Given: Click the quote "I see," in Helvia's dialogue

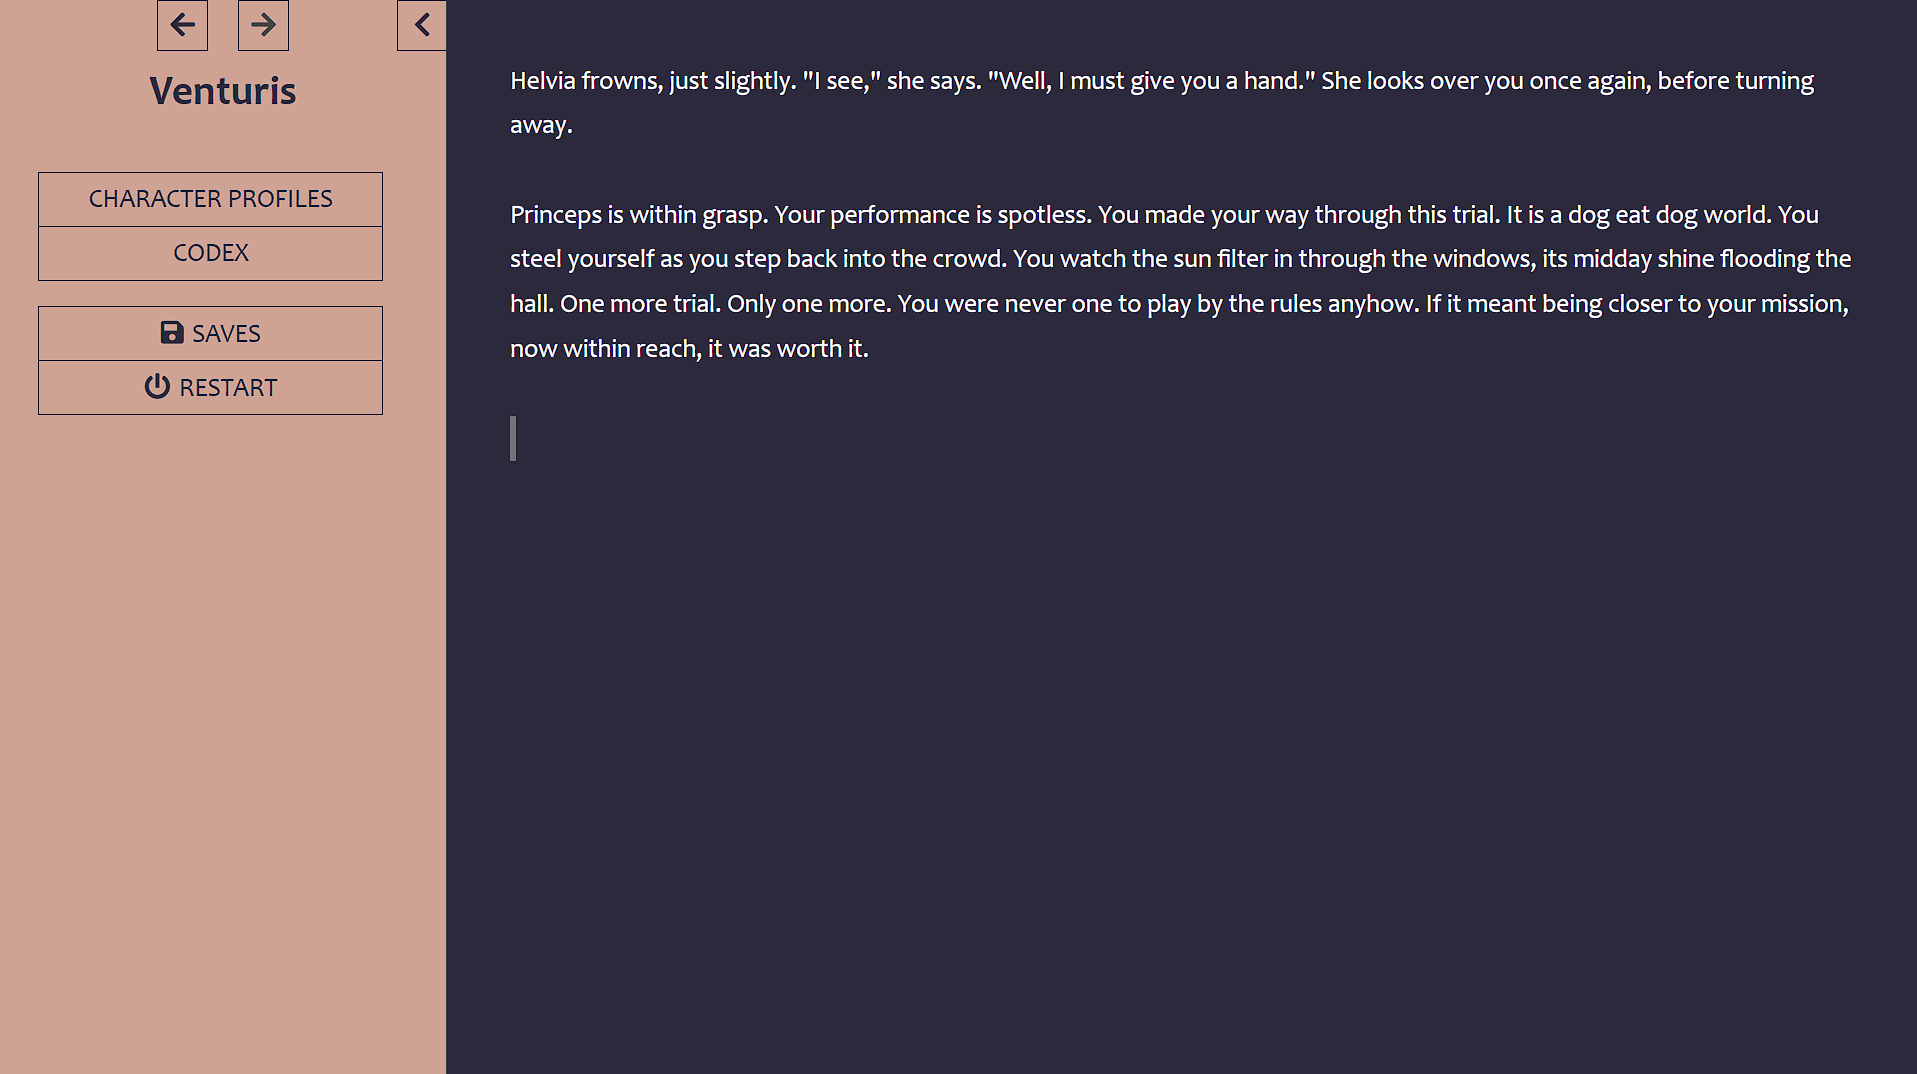Looking at the screenshot, I should tap(842, 81).
